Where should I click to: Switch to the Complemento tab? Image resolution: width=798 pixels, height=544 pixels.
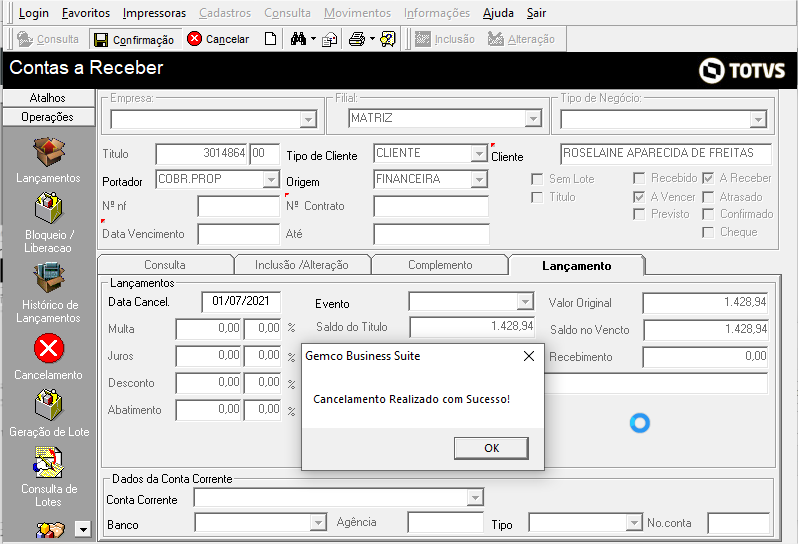(440, 265)
